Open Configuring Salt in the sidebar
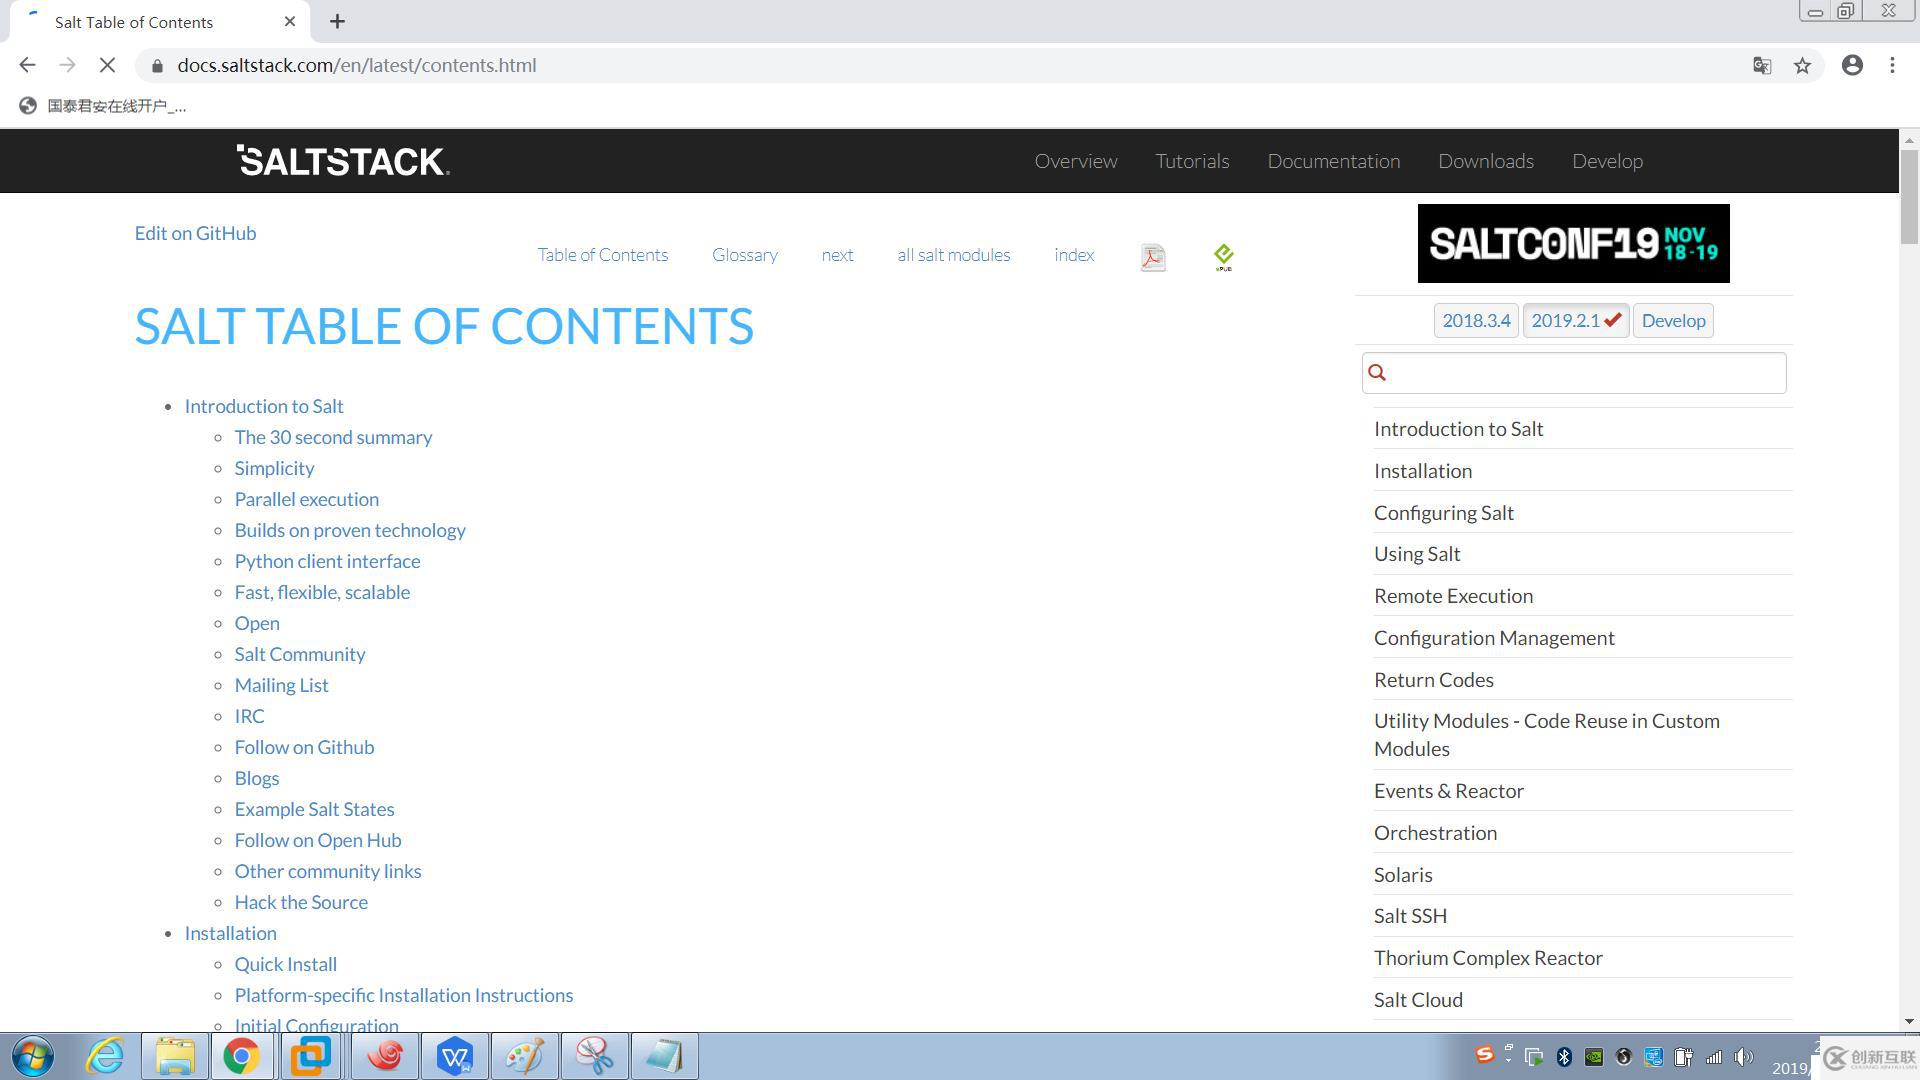This screenshot has height=1080, width=1920. pyautogui.click(x=1443, y=513)
